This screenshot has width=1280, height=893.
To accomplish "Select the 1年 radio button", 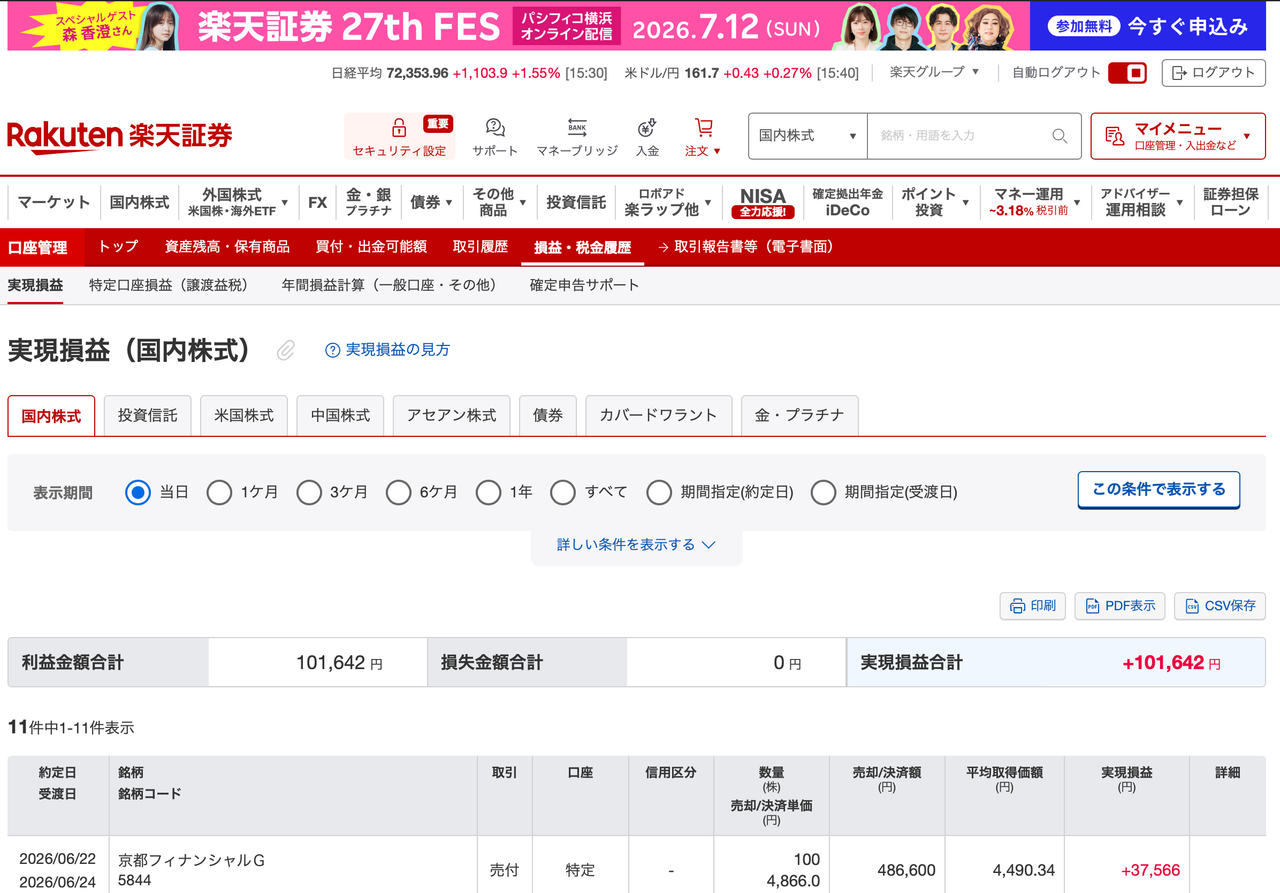I will point(488,492).
